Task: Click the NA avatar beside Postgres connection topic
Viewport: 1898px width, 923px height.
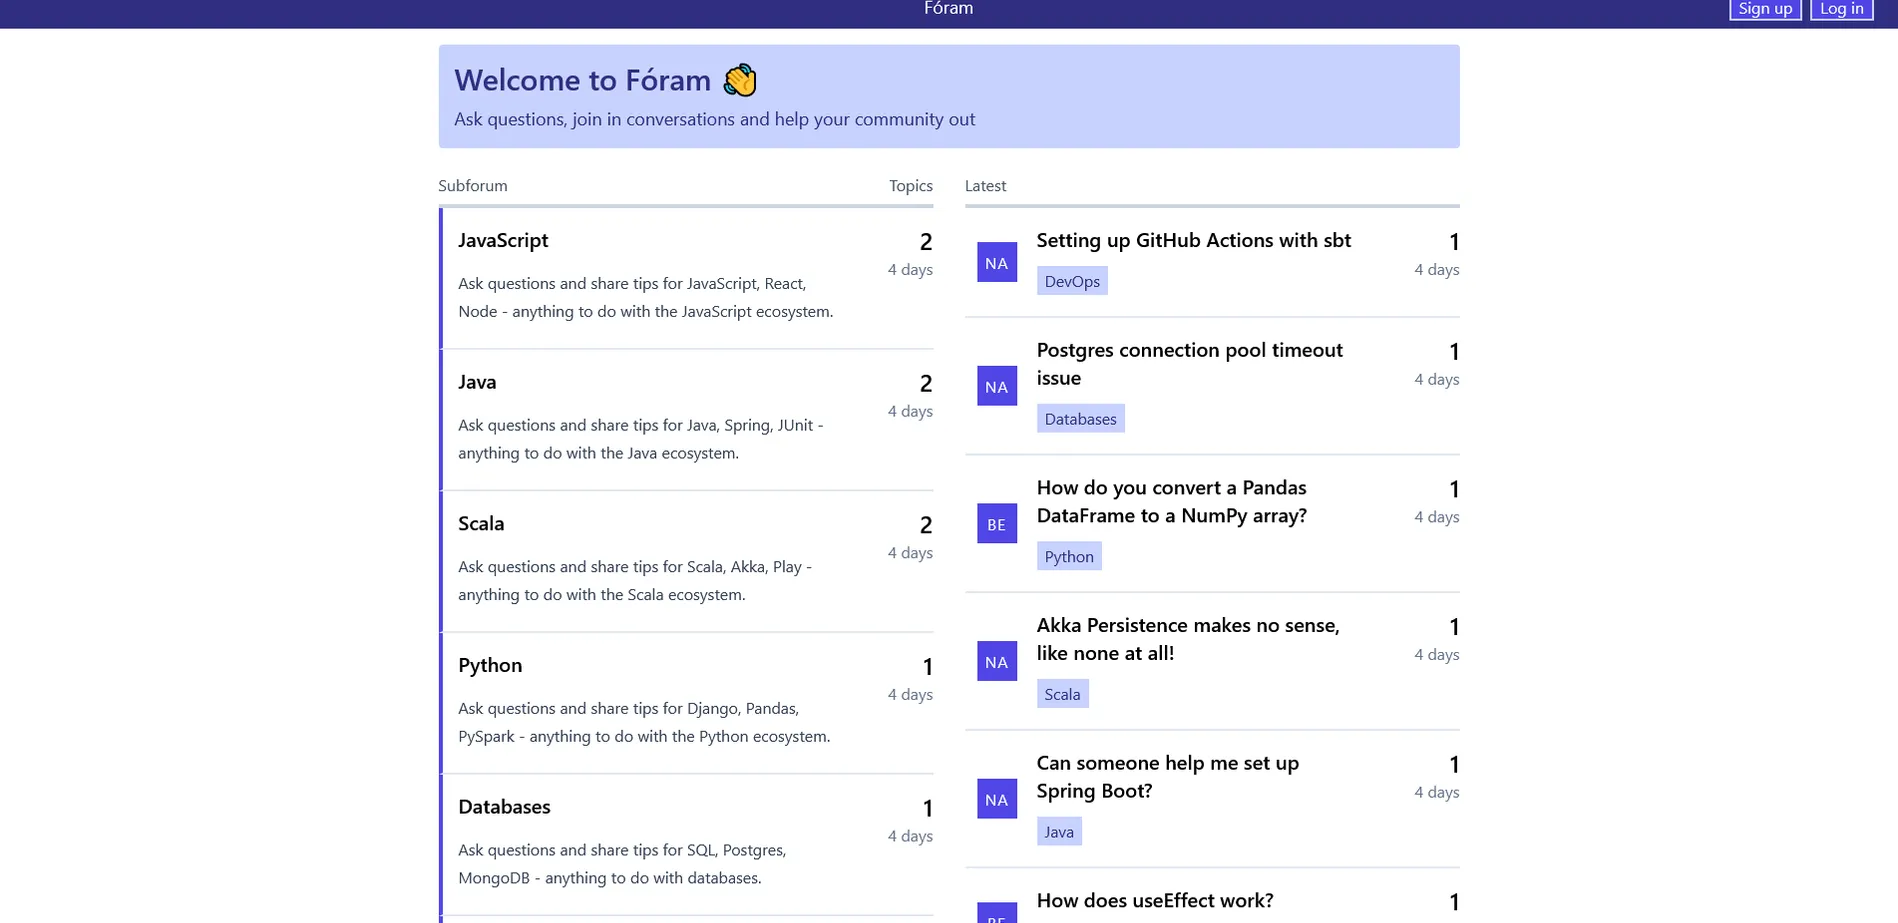Action: click(996, 386)
